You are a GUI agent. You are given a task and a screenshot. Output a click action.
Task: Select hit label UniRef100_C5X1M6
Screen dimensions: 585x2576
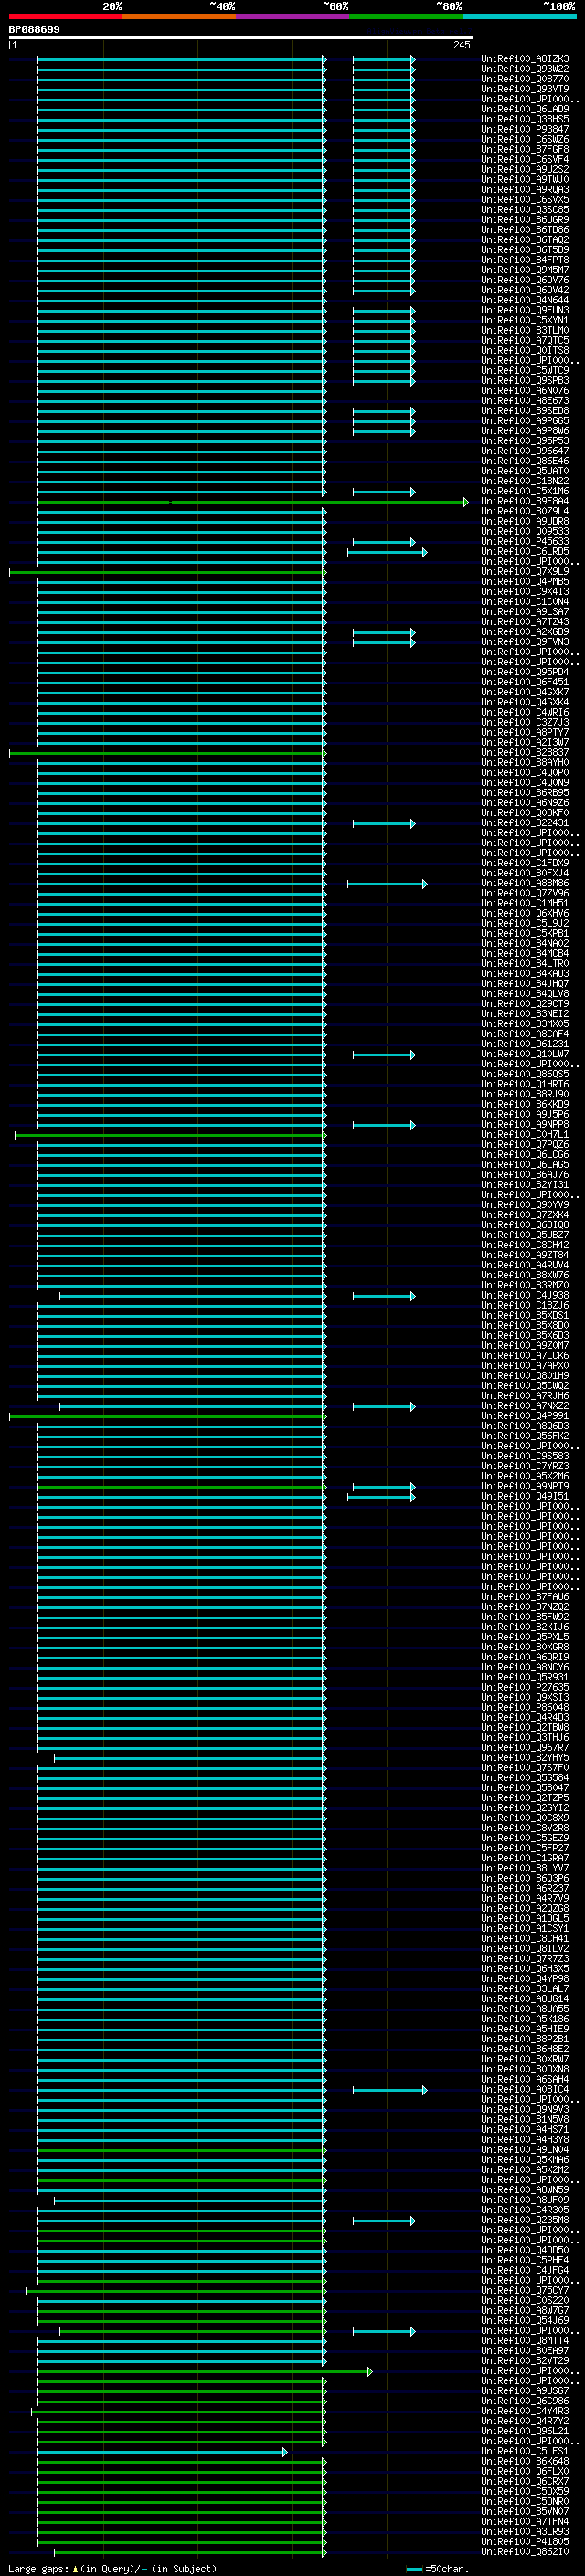[x=525, y=491]
